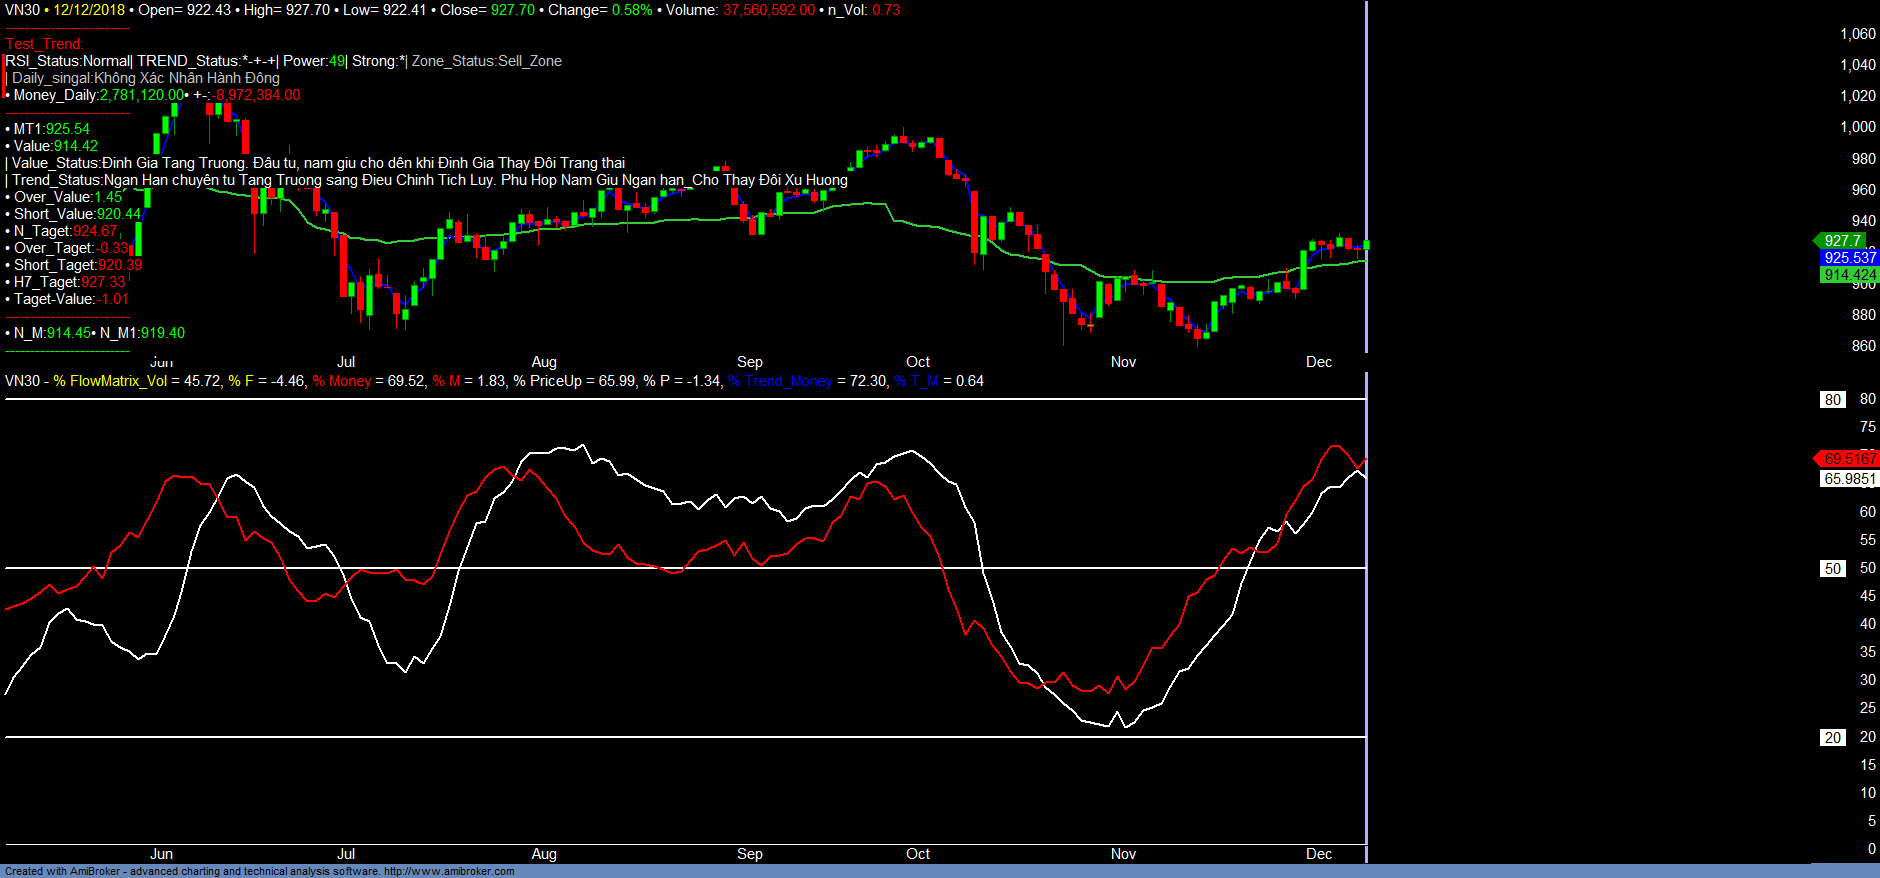Click the green 927.7 price marker
1880x878 pixels.
pos(1841,240)
